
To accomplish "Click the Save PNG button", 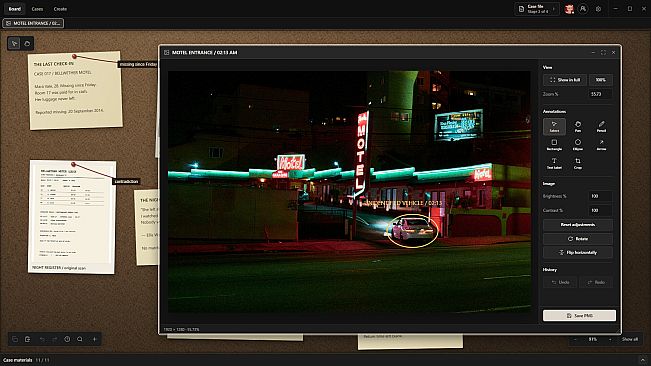I will coord(579,315).
